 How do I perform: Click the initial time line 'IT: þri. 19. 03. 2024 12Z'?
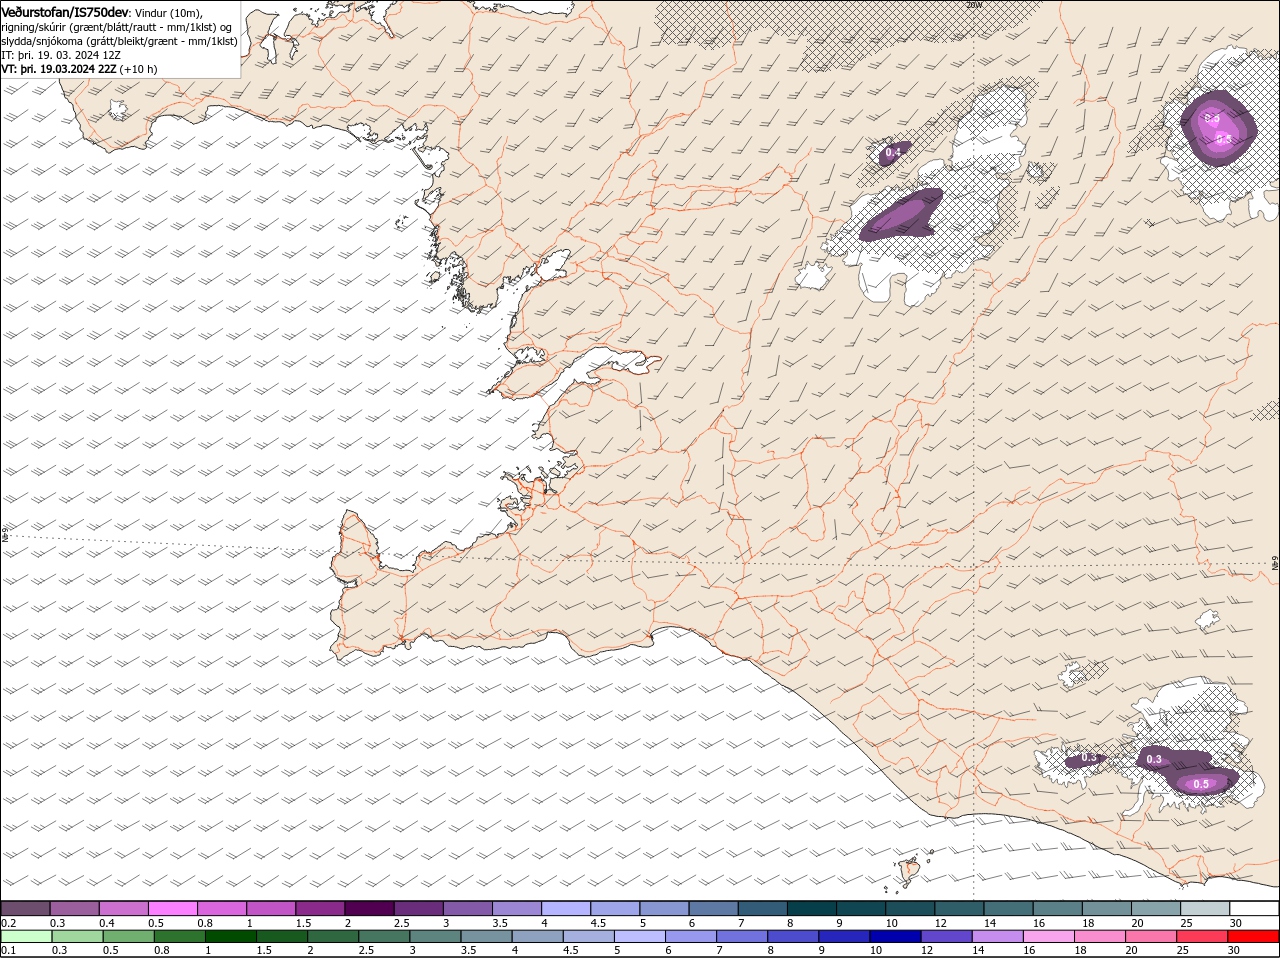click(61, 55)
